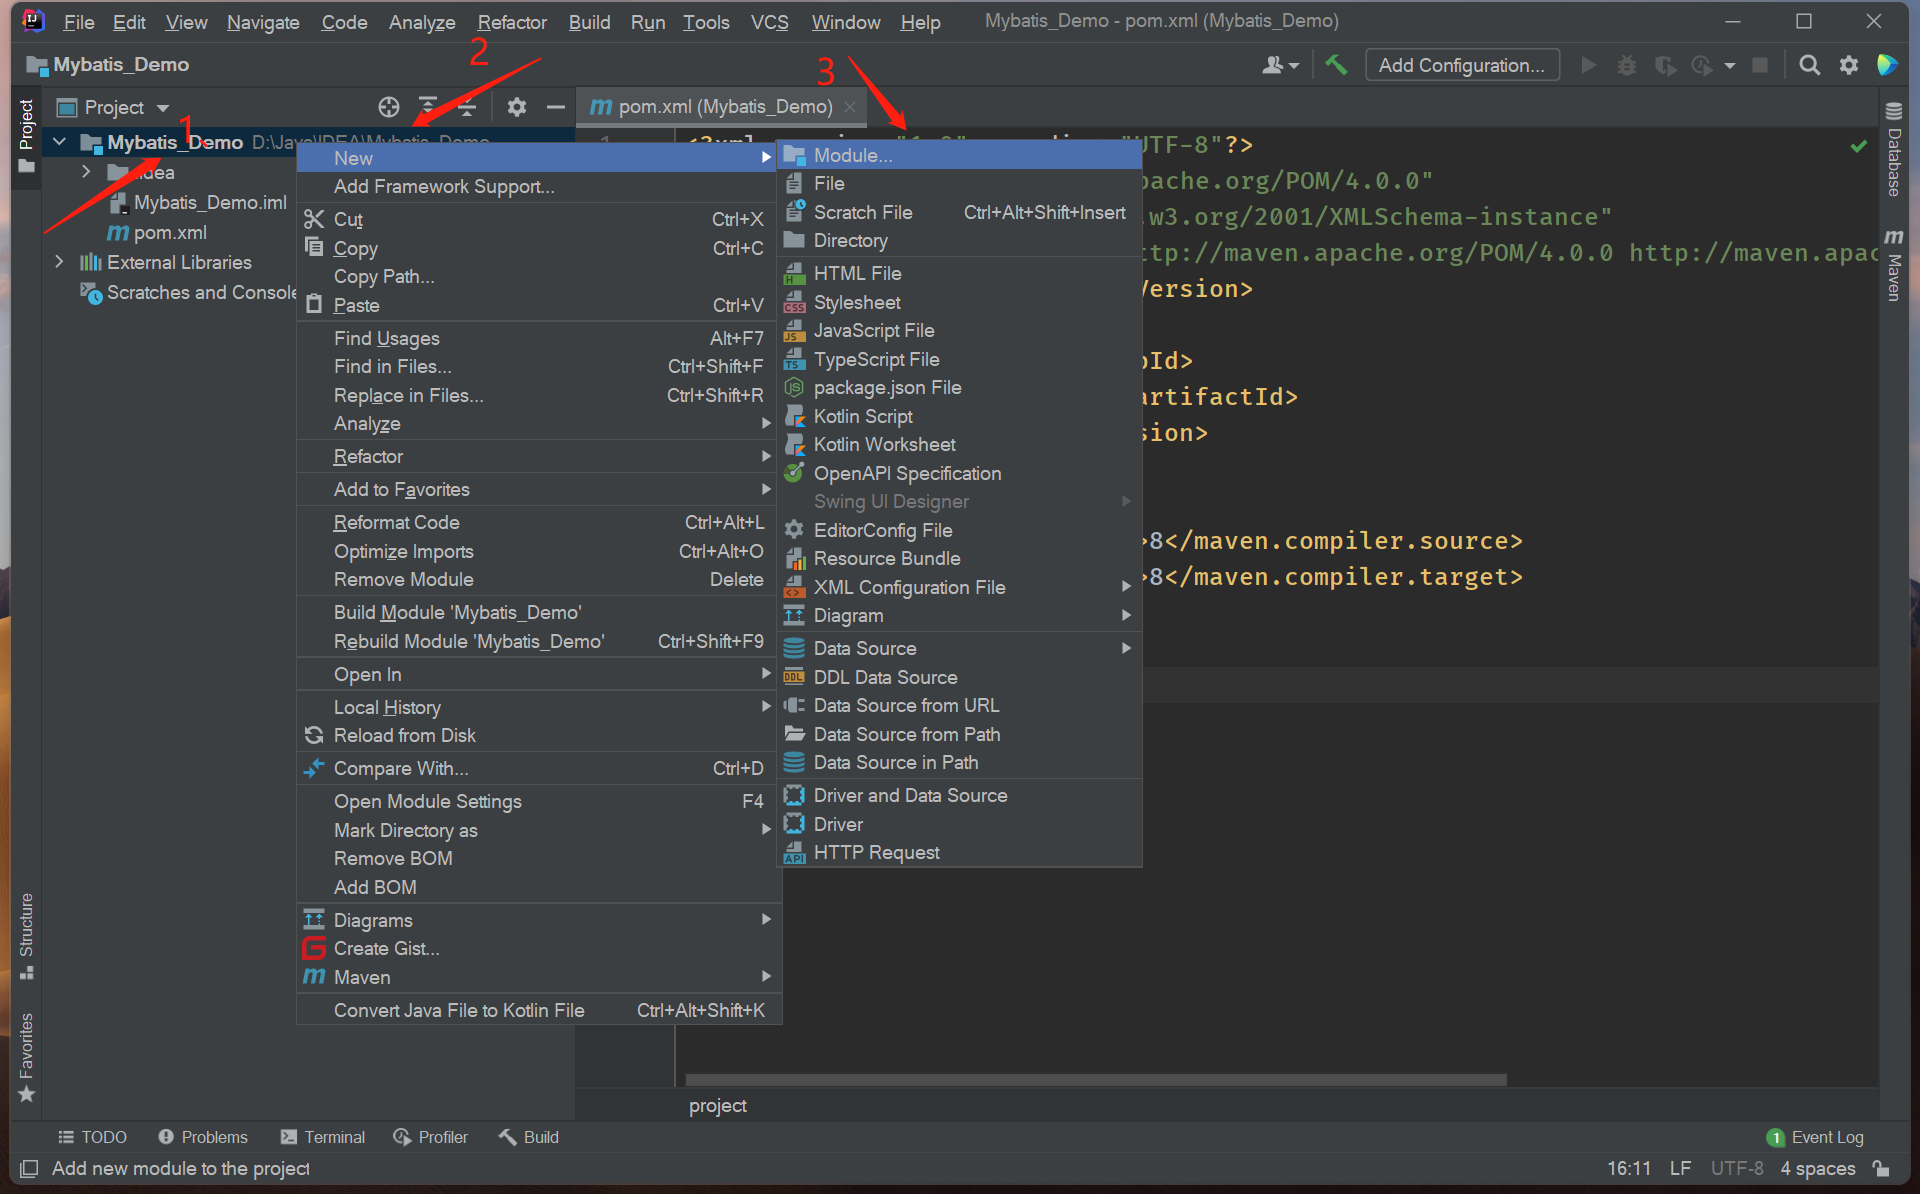This screenshot has height=1194, width=1920.
Task: Open IDE settings gear icon in toolbar
Action: (x=1849, y=65)
